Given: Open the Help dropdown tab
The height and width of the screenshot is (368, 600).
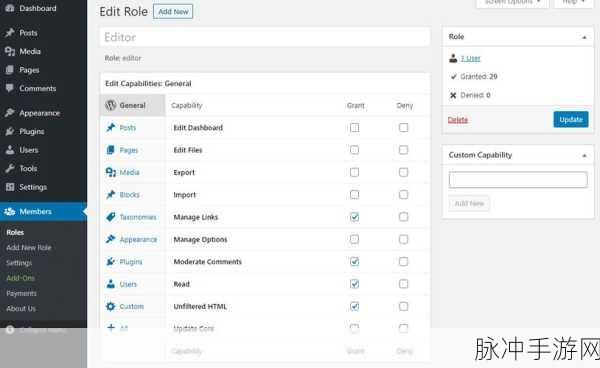Looking at the screenshot, I should 573,3.
